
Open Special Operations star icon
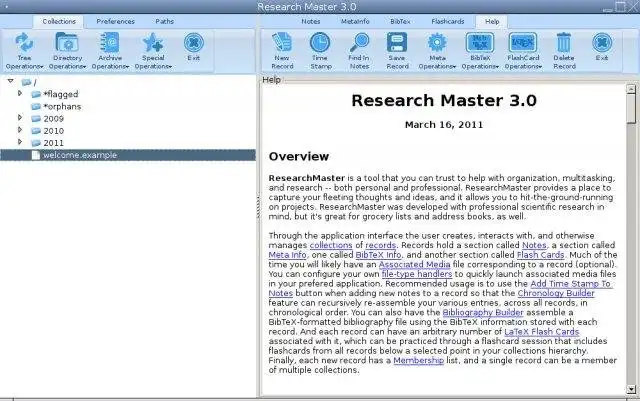(153, 42)
